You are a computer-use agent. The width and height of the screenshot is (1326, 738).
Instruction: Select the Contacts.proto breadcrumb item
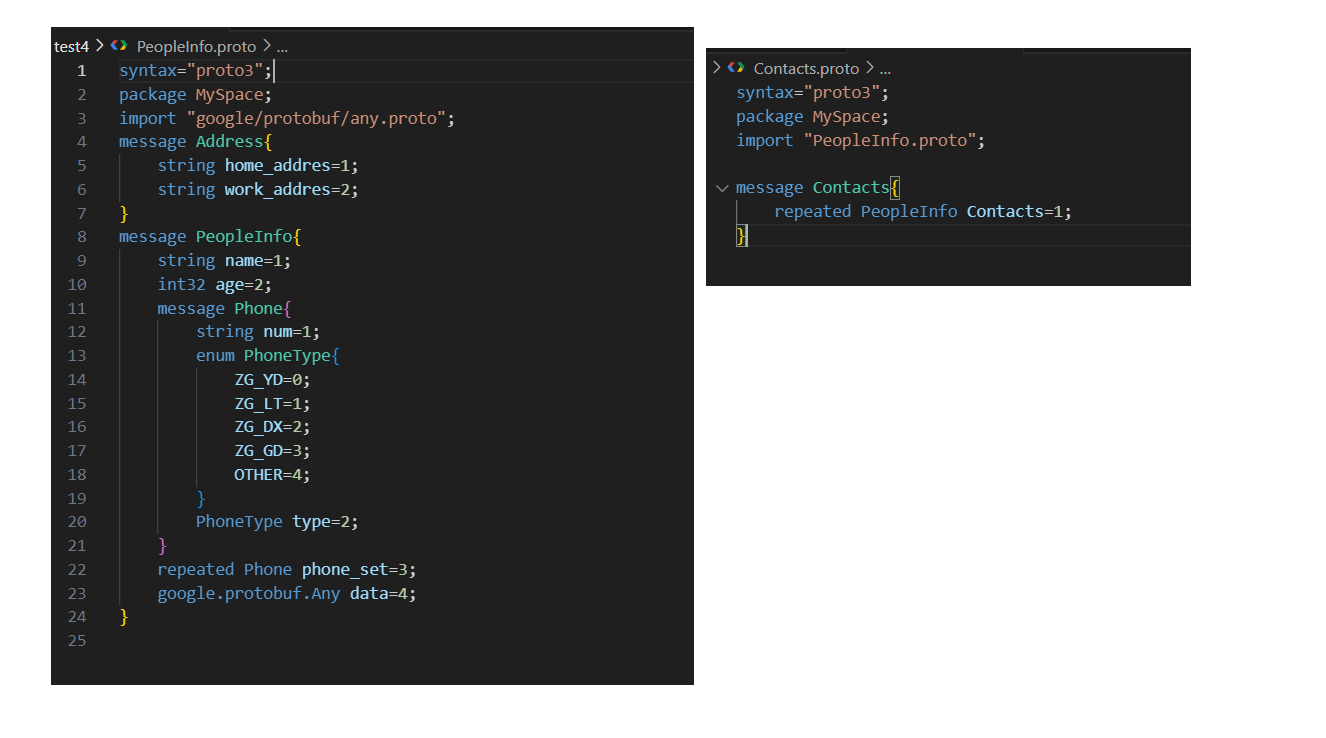point(806,68)
